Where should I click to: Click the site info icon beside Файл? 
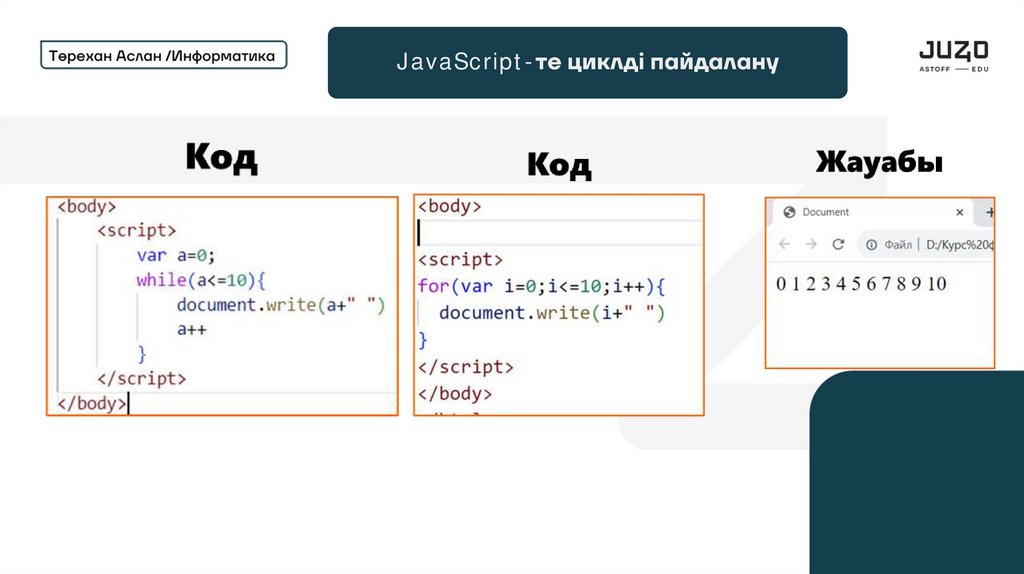tap(871, 245)
